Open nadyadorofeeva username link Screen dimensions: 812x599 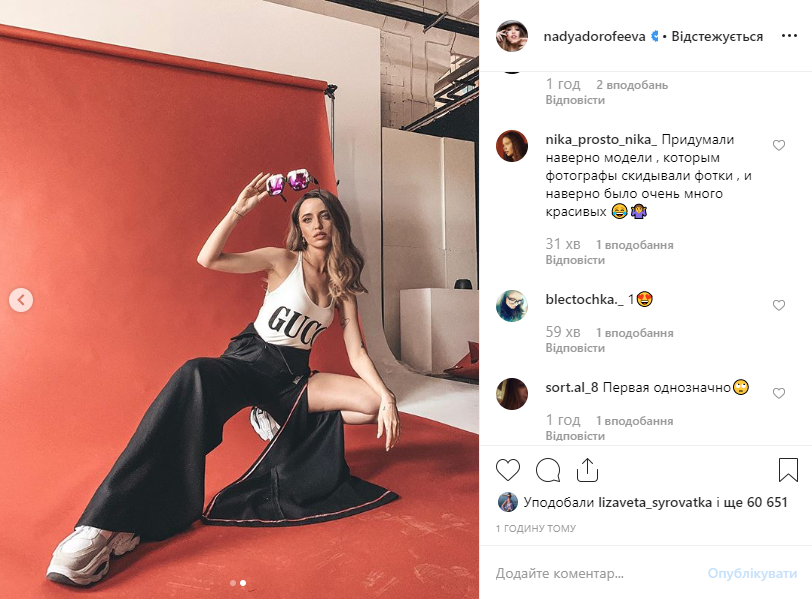pos(594,36)
